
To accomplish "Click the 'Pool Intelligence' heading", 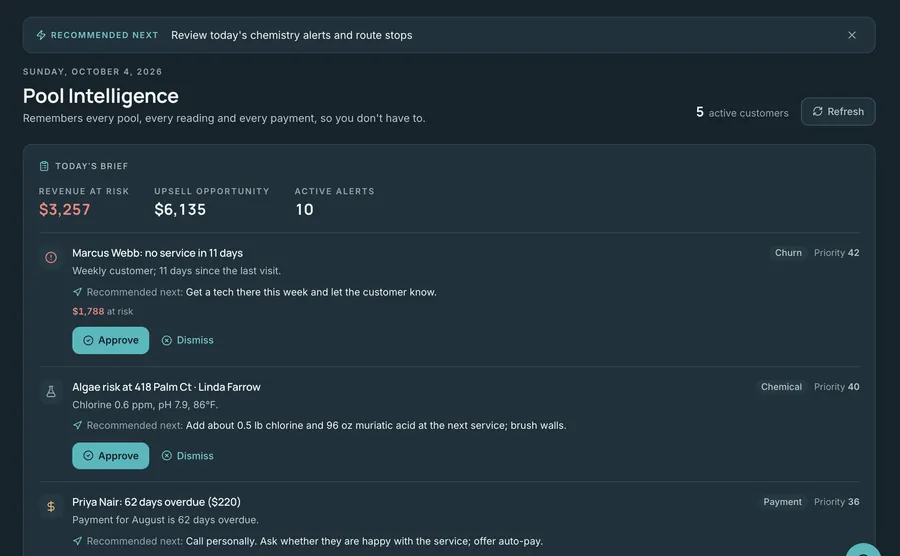I will coord(100,96).
